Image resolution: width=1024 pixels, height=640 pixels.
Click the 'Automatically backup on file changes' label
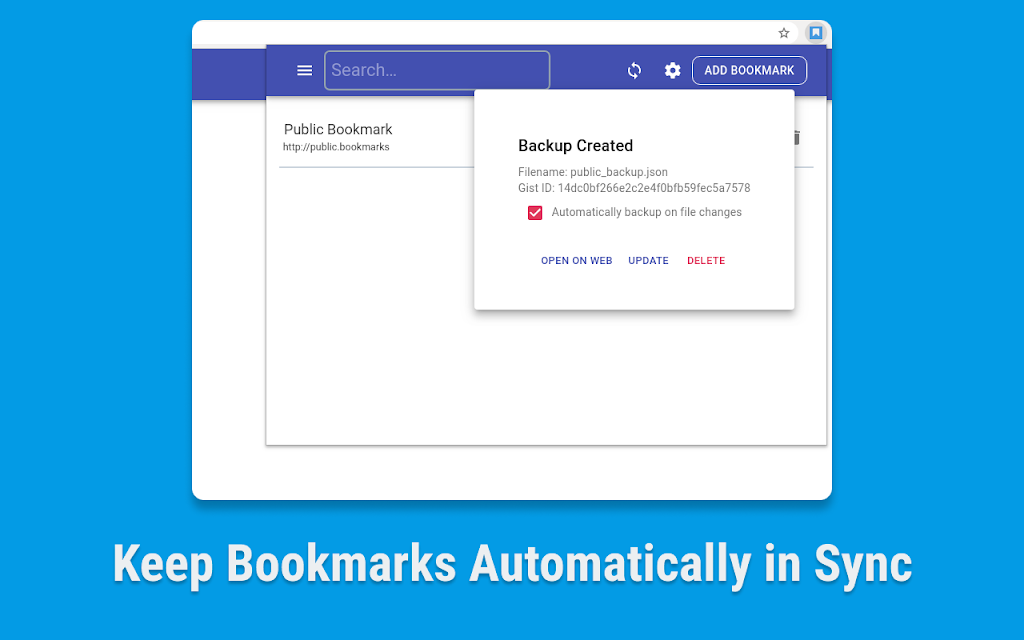click(x=647, y=212)
